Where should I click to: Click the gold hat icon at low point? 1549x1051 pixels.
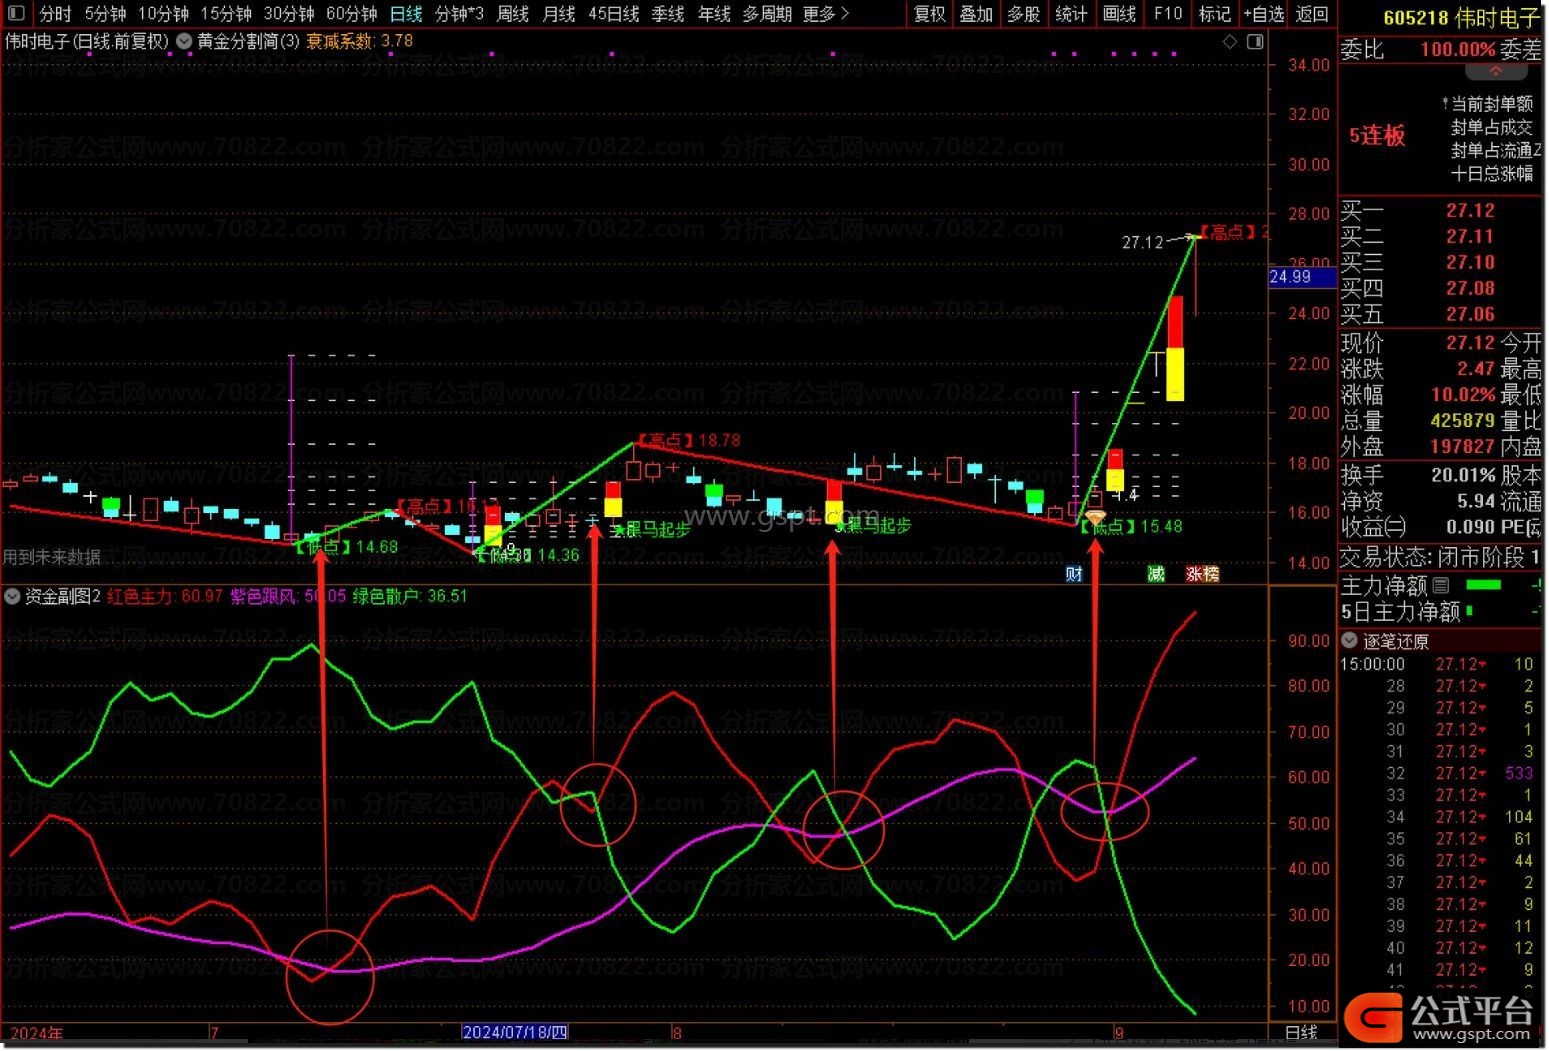pyautogui.click(x=1095, y=516)
